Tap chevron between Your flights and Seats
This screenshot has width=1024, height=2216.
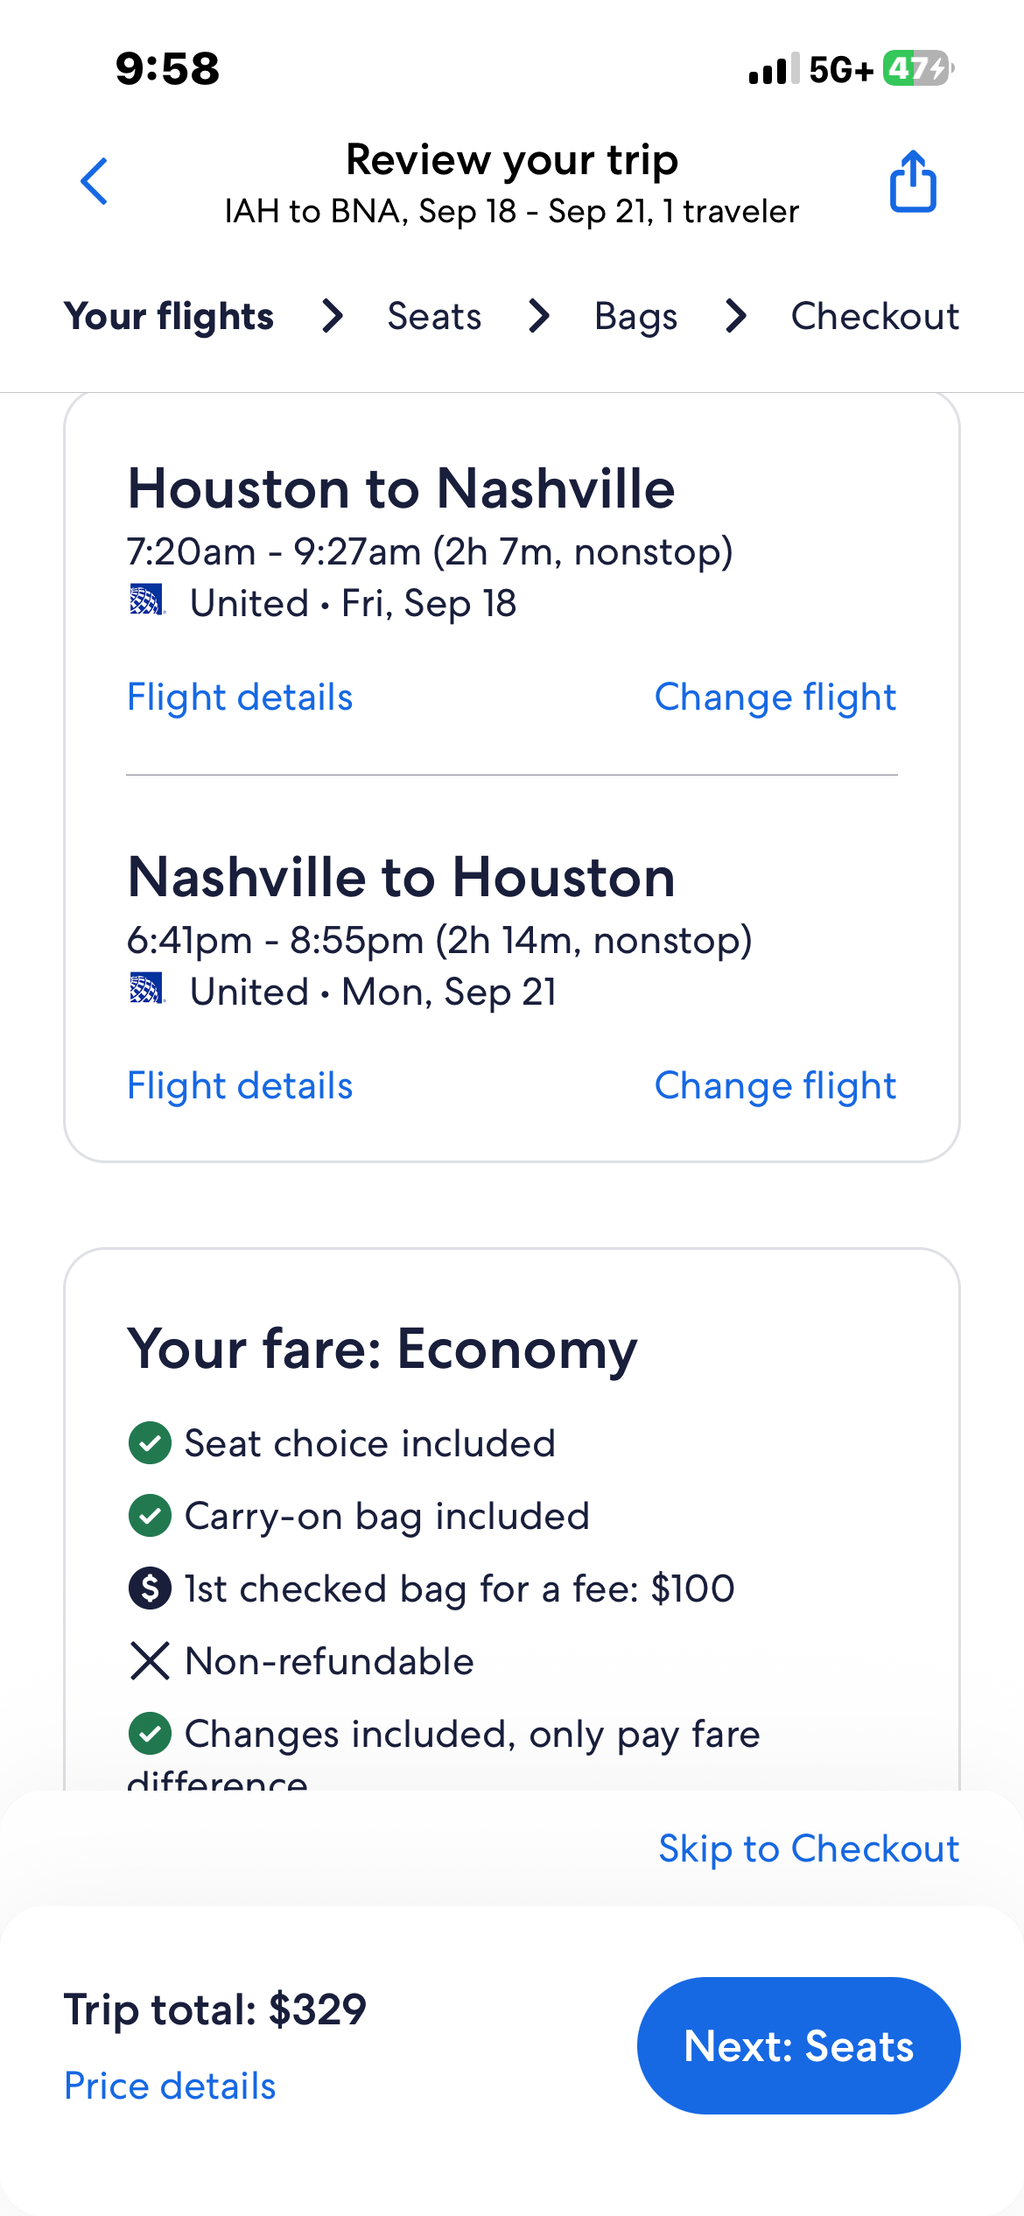click(x=332, y=316)
